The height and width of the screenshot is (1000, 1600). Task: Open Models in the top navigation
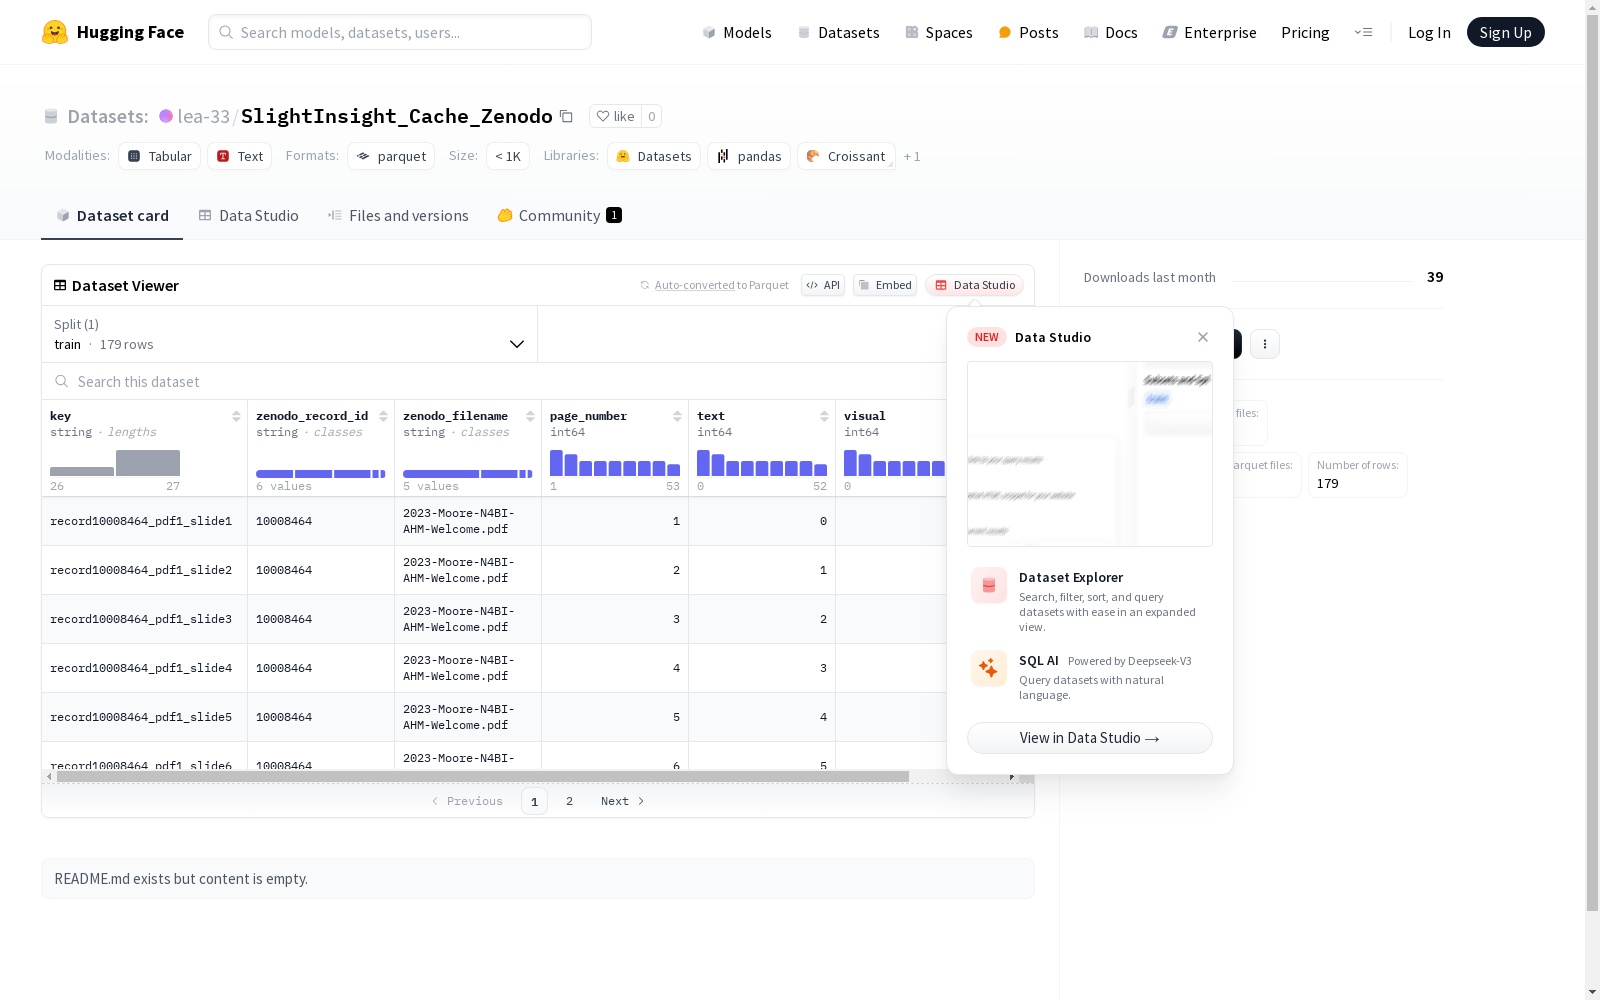(x=737, y=32)
